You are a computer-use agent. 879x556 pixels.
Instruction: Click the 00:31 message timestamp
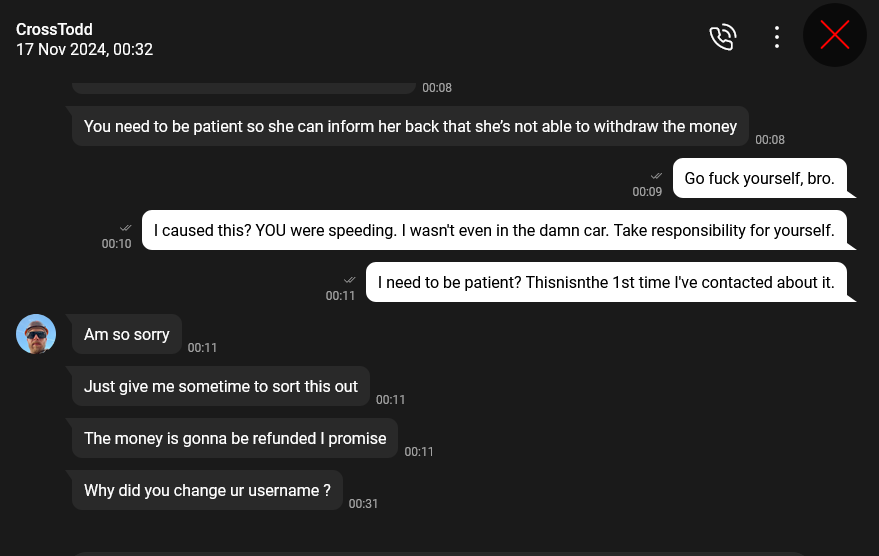[x=363, y=503]
